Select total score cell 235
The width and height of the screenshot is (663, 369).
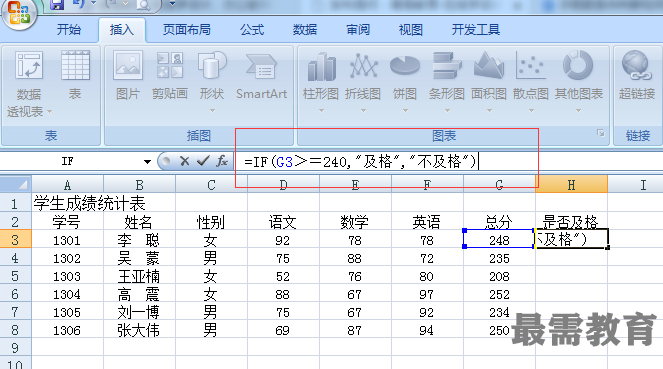click(499, 258)
